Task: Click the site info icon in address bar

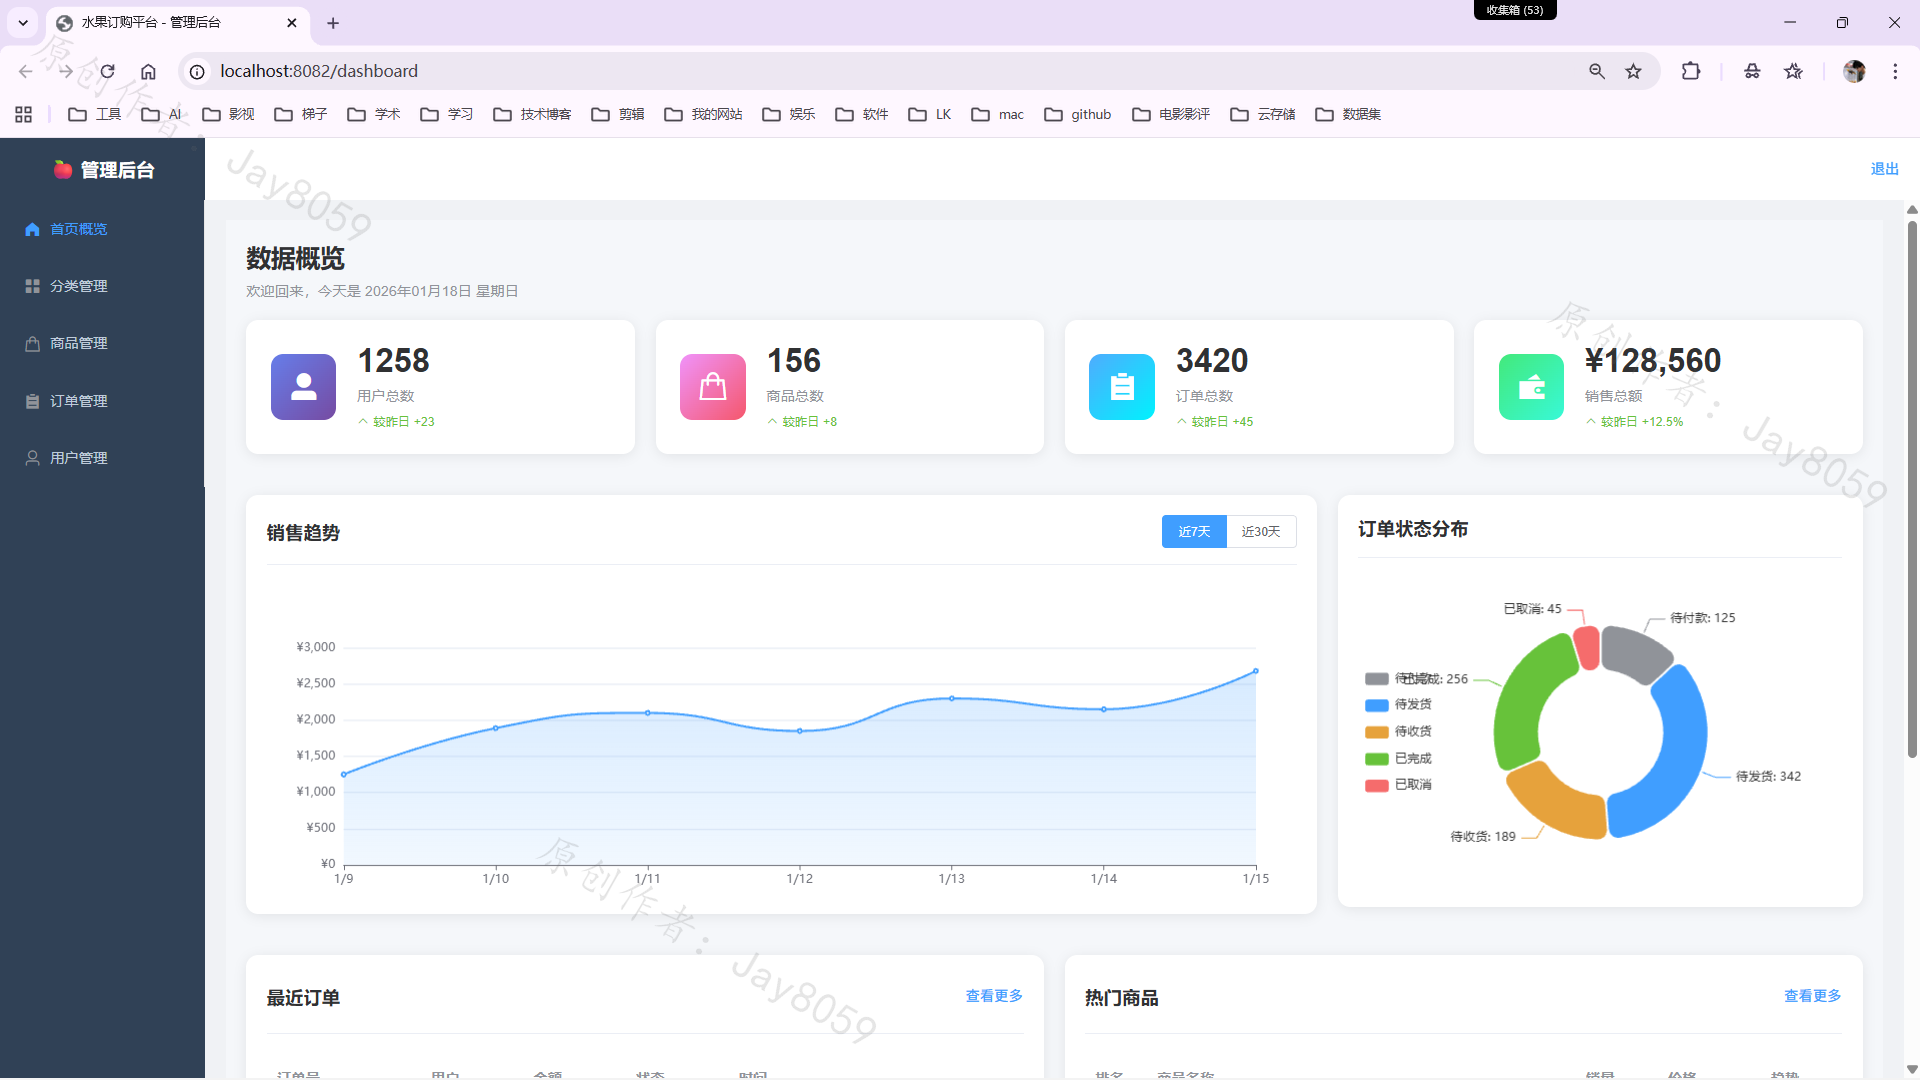Action: (x=197, y=72)
